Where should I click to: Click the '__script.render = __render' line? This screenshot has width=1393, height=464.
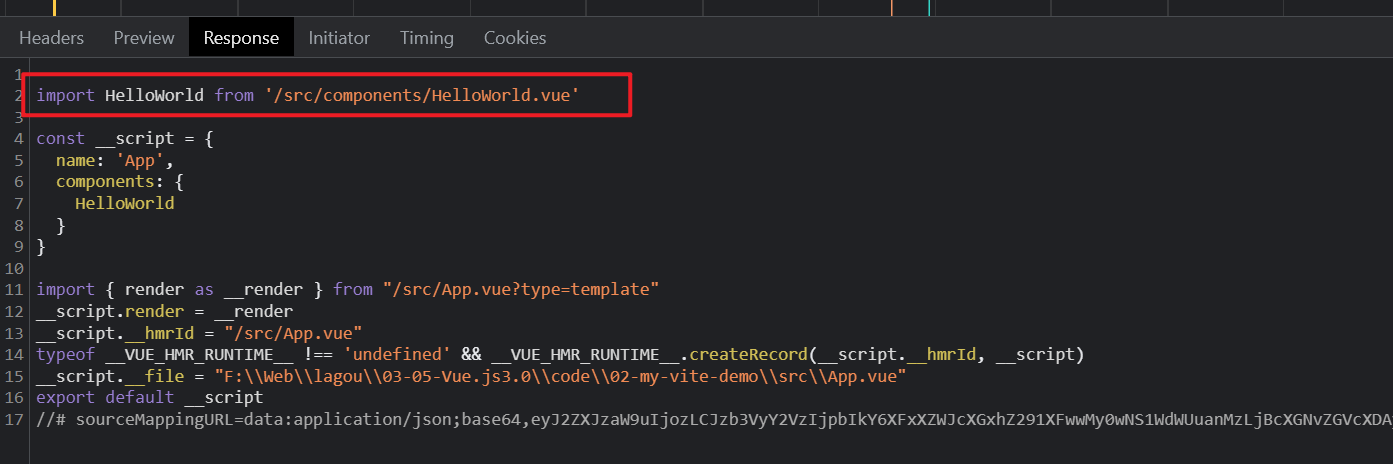click(165, 311)
